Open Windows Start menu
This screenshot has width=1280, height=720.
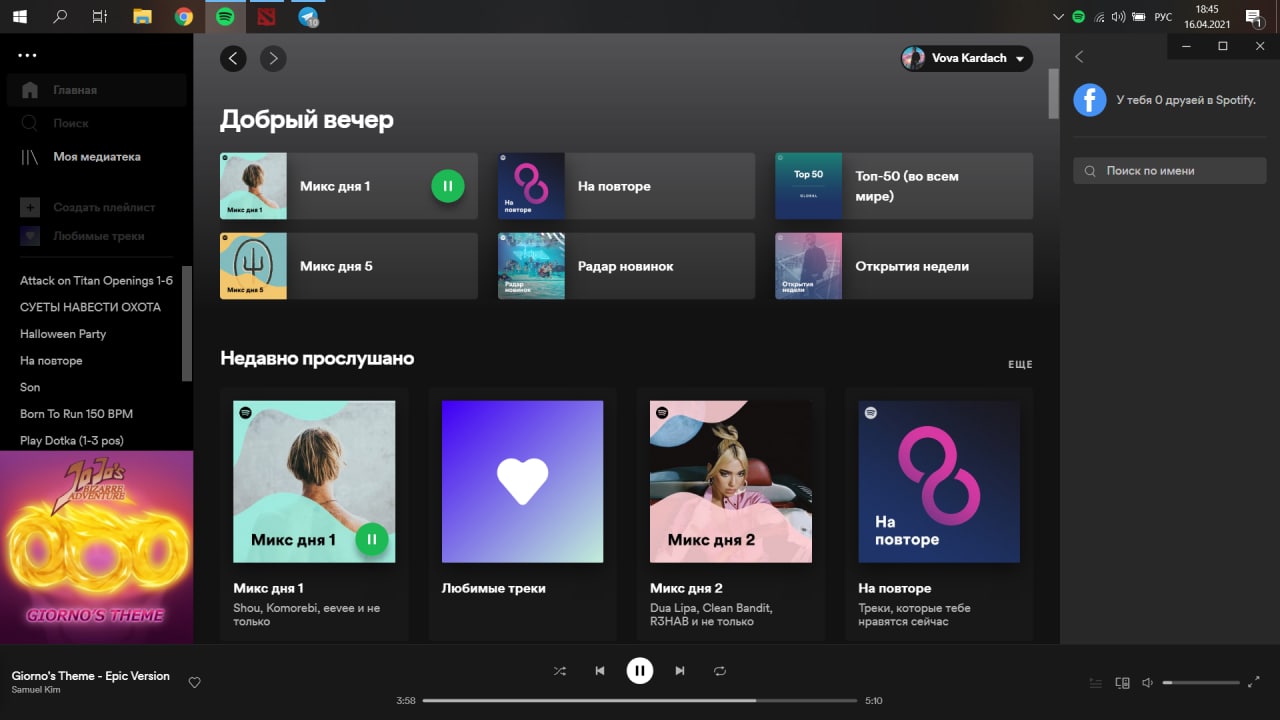click(19, 16)
